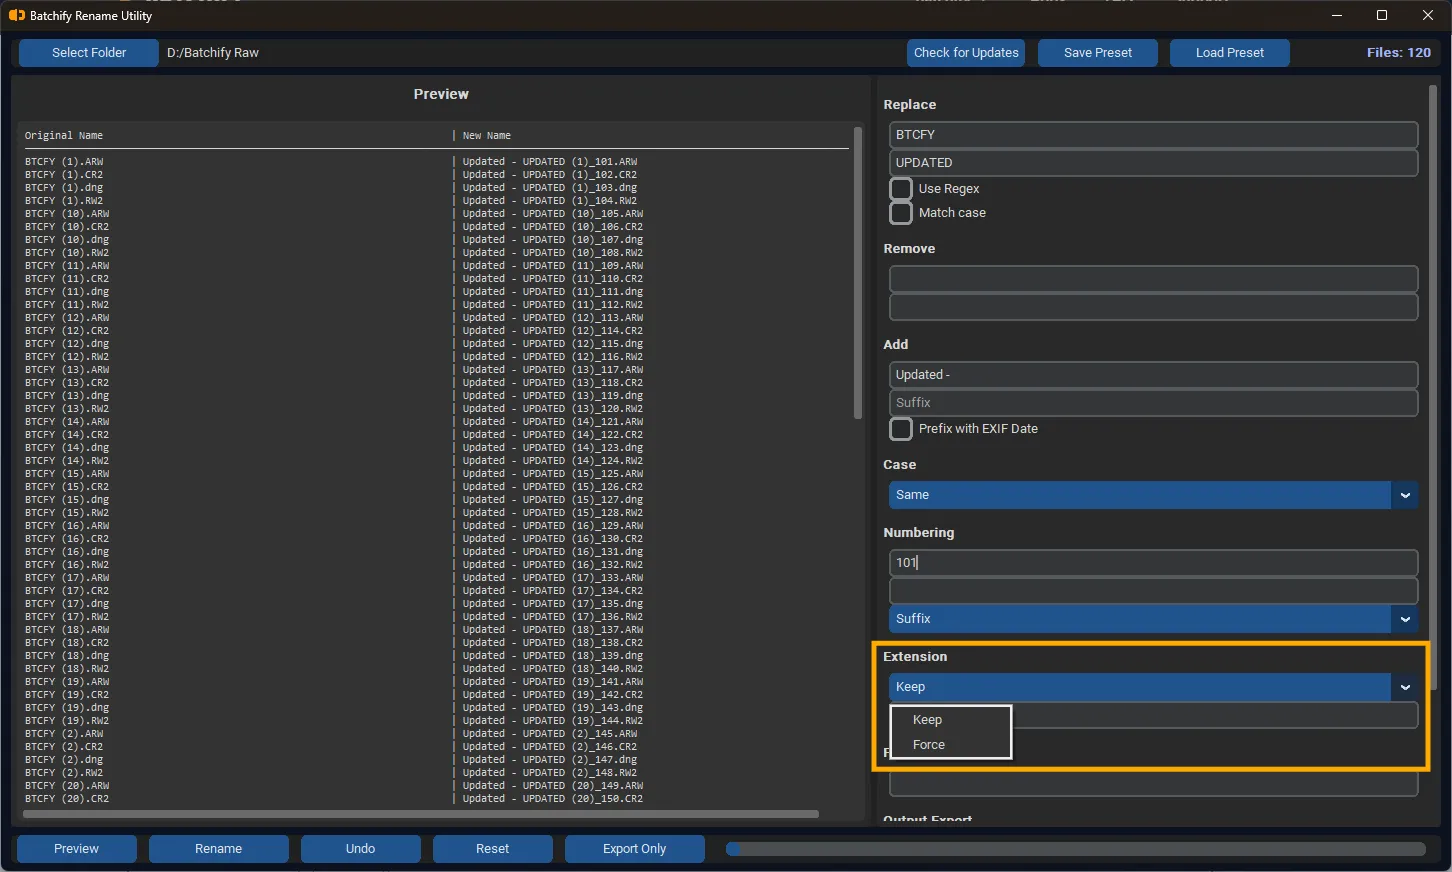Run the Preview action

pos(76,848)
